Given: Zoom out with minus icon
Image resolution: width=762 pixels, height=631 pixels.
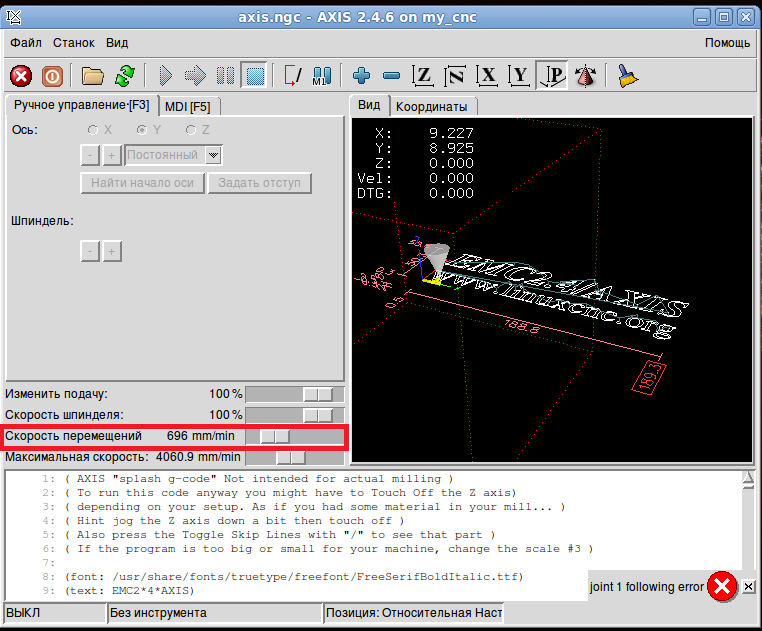Looking at the screenshot, I should (391, 76).
